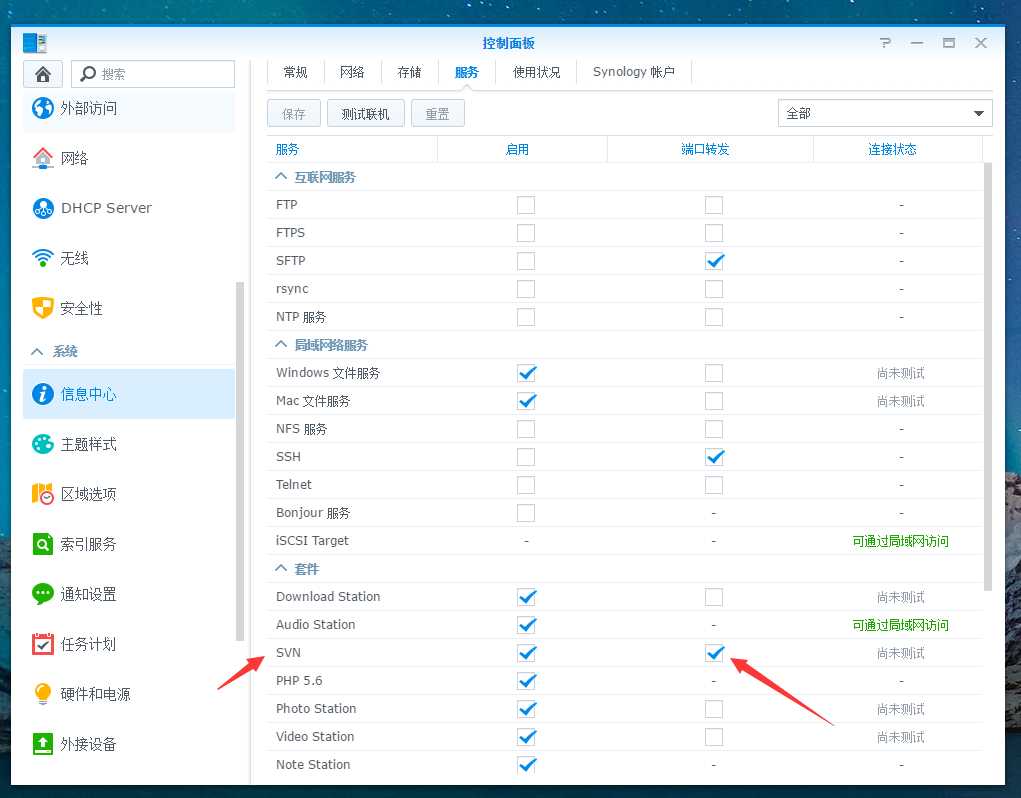Focus the 搜索 input field
This screenshot has height=798, width=1021.
point(152,74)
